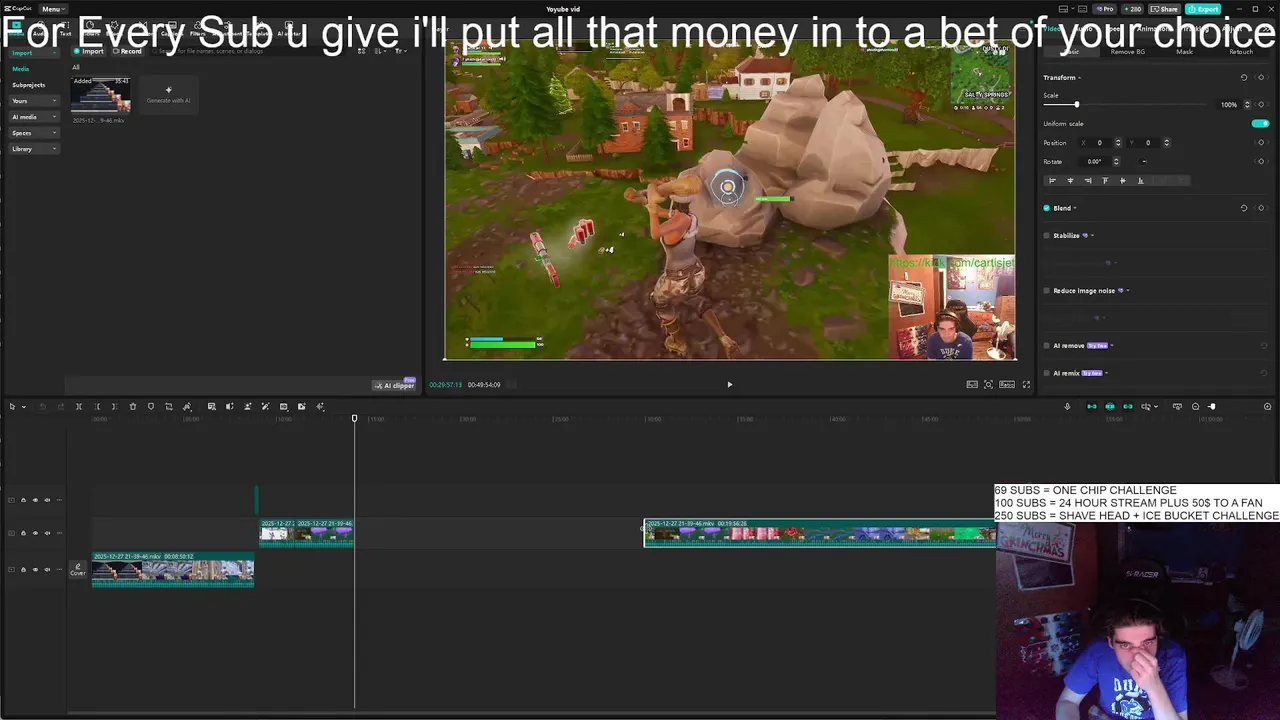Align clip to the top
1280x720 pixels.
(x=1105, y=181)
